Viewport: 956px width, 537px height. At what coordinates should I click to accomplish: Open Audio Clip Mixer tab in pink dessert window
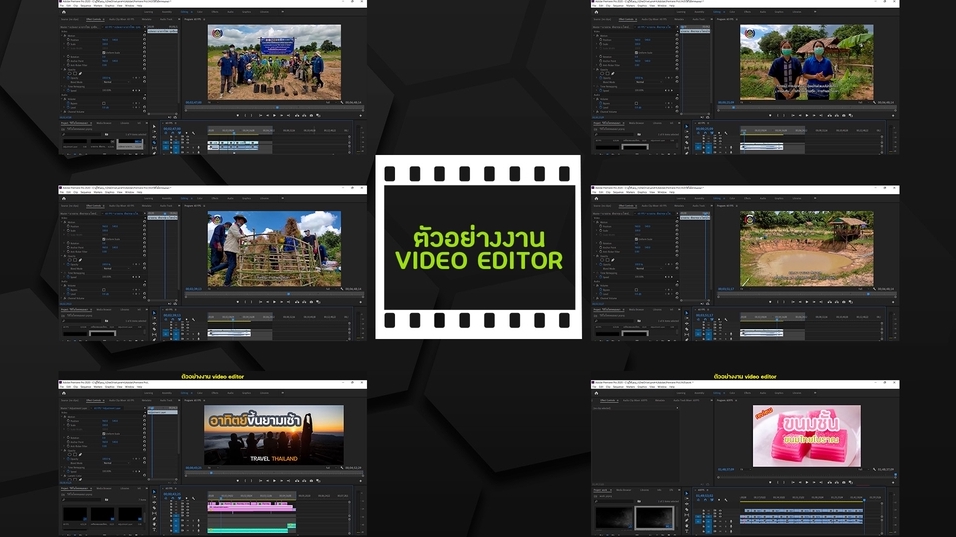point(635,400)
